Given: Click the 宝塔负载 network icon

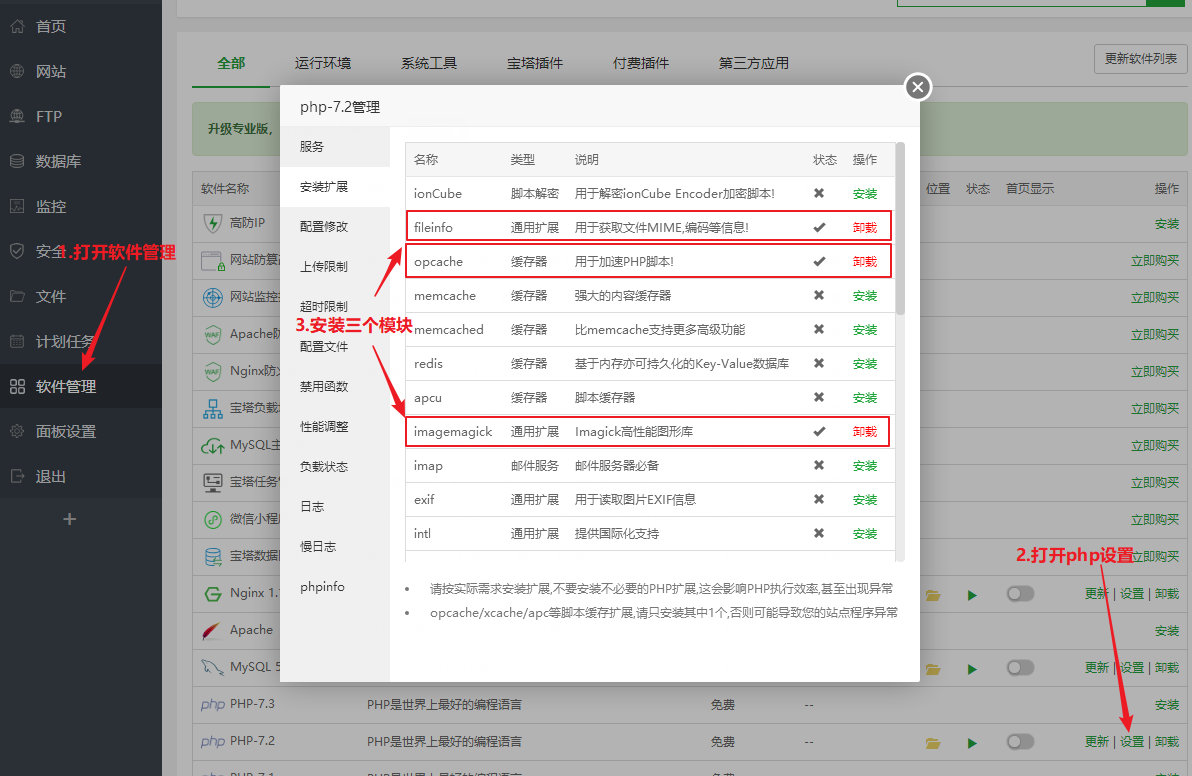Looking at the screenshot, I should tap(212, 408).
